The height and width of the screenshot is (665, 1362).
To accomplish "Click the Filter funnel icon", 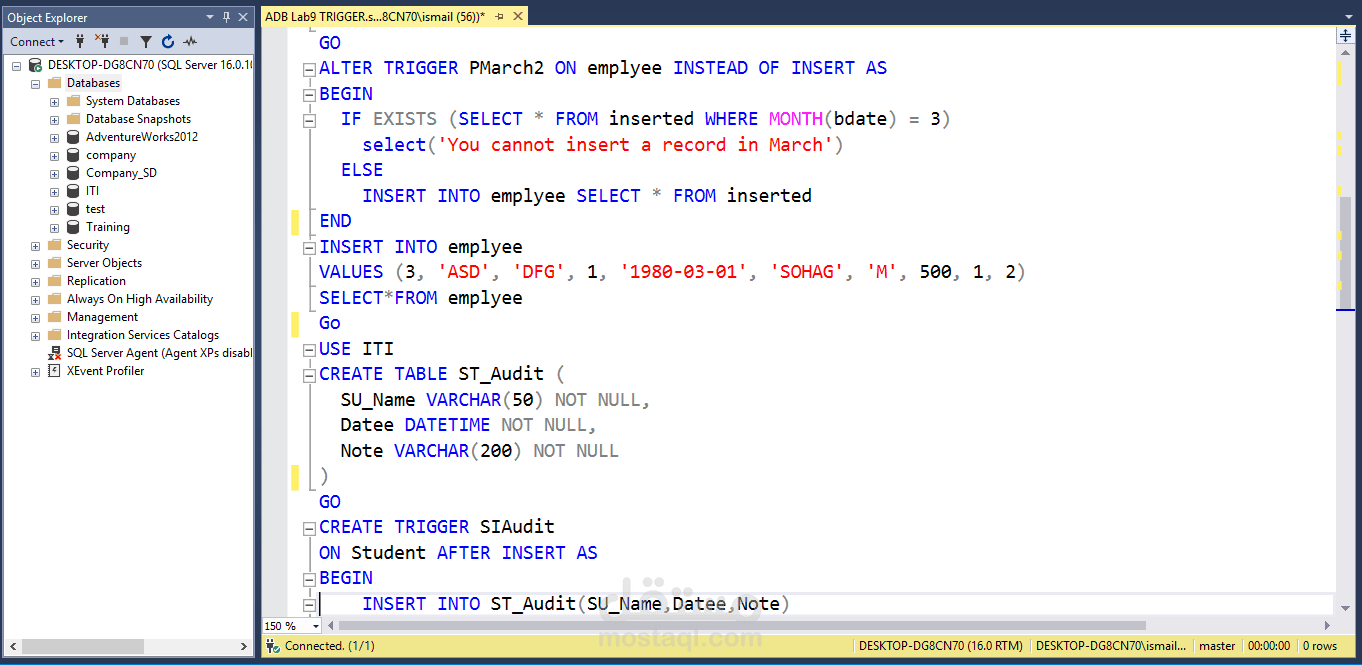I will [x=146, y=41].
